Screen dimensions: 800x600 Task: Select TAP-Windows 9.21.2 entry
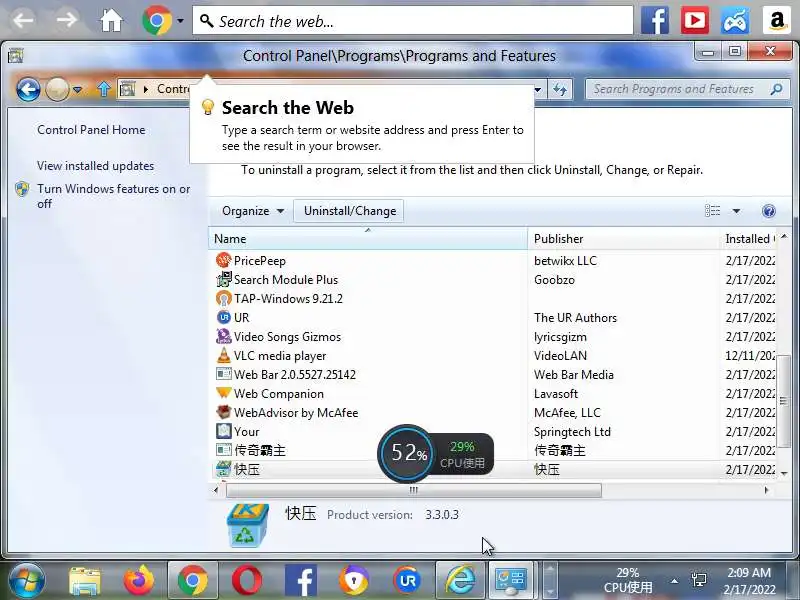(x=495, y=298)
